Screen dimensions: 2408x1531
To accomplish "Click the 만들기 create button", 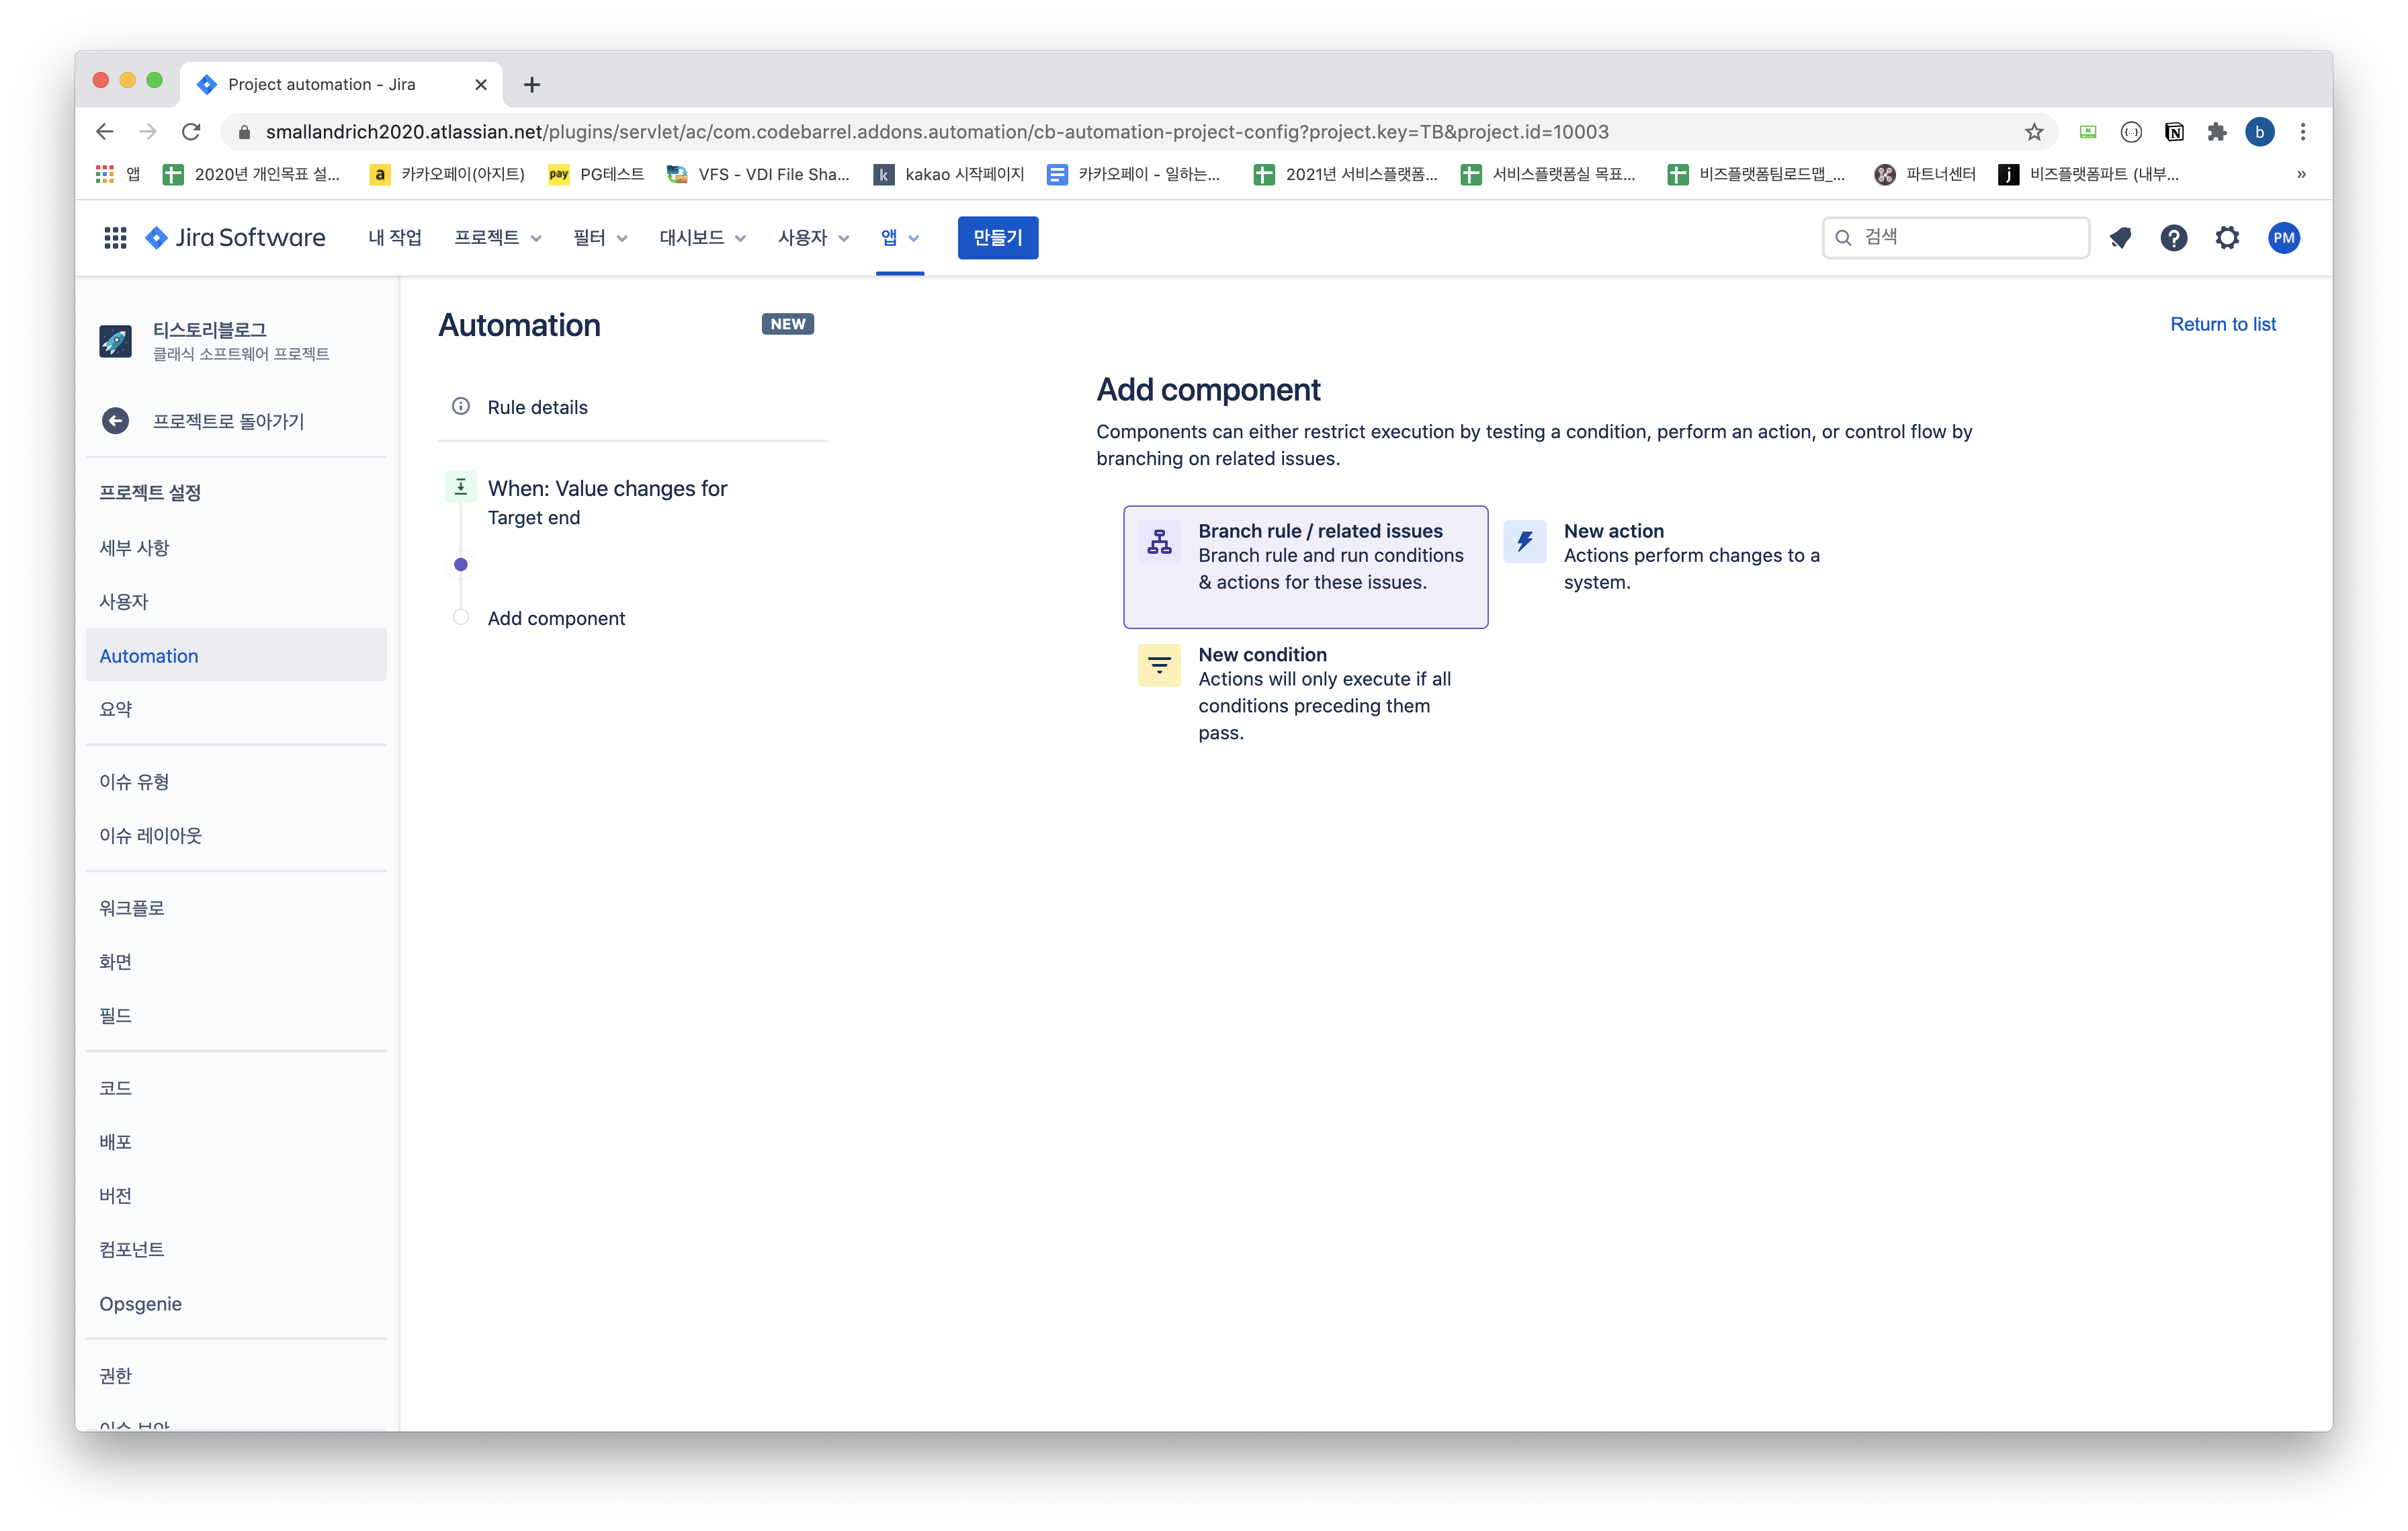I will 997,238.
